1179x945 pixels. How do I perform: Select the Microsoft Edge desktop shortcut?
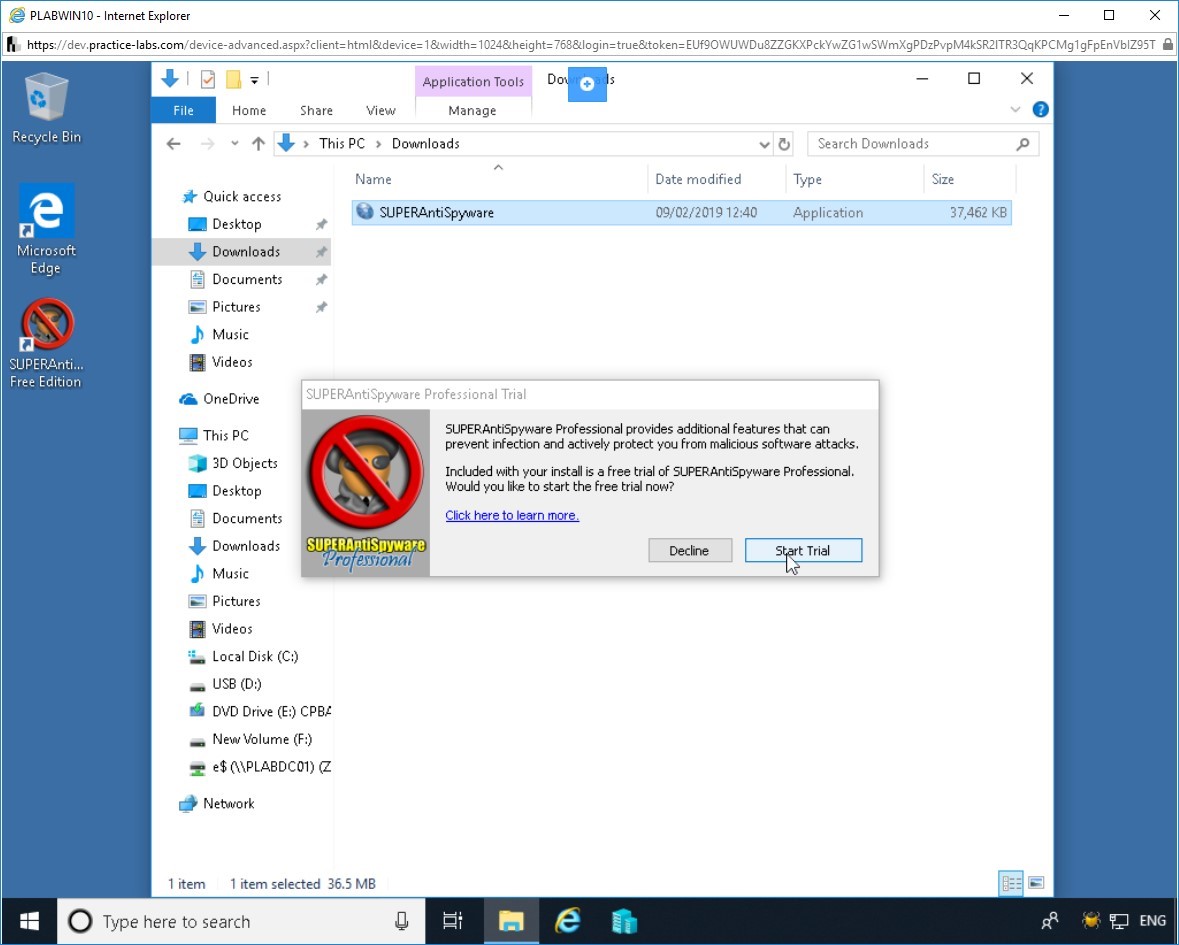46,229
